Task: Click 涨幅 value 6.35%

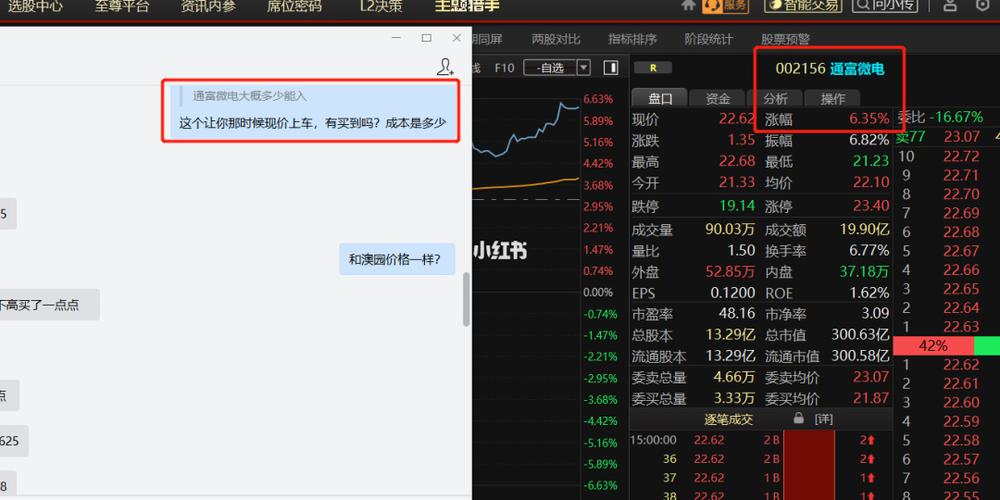Action: click(x=869, y=119)
